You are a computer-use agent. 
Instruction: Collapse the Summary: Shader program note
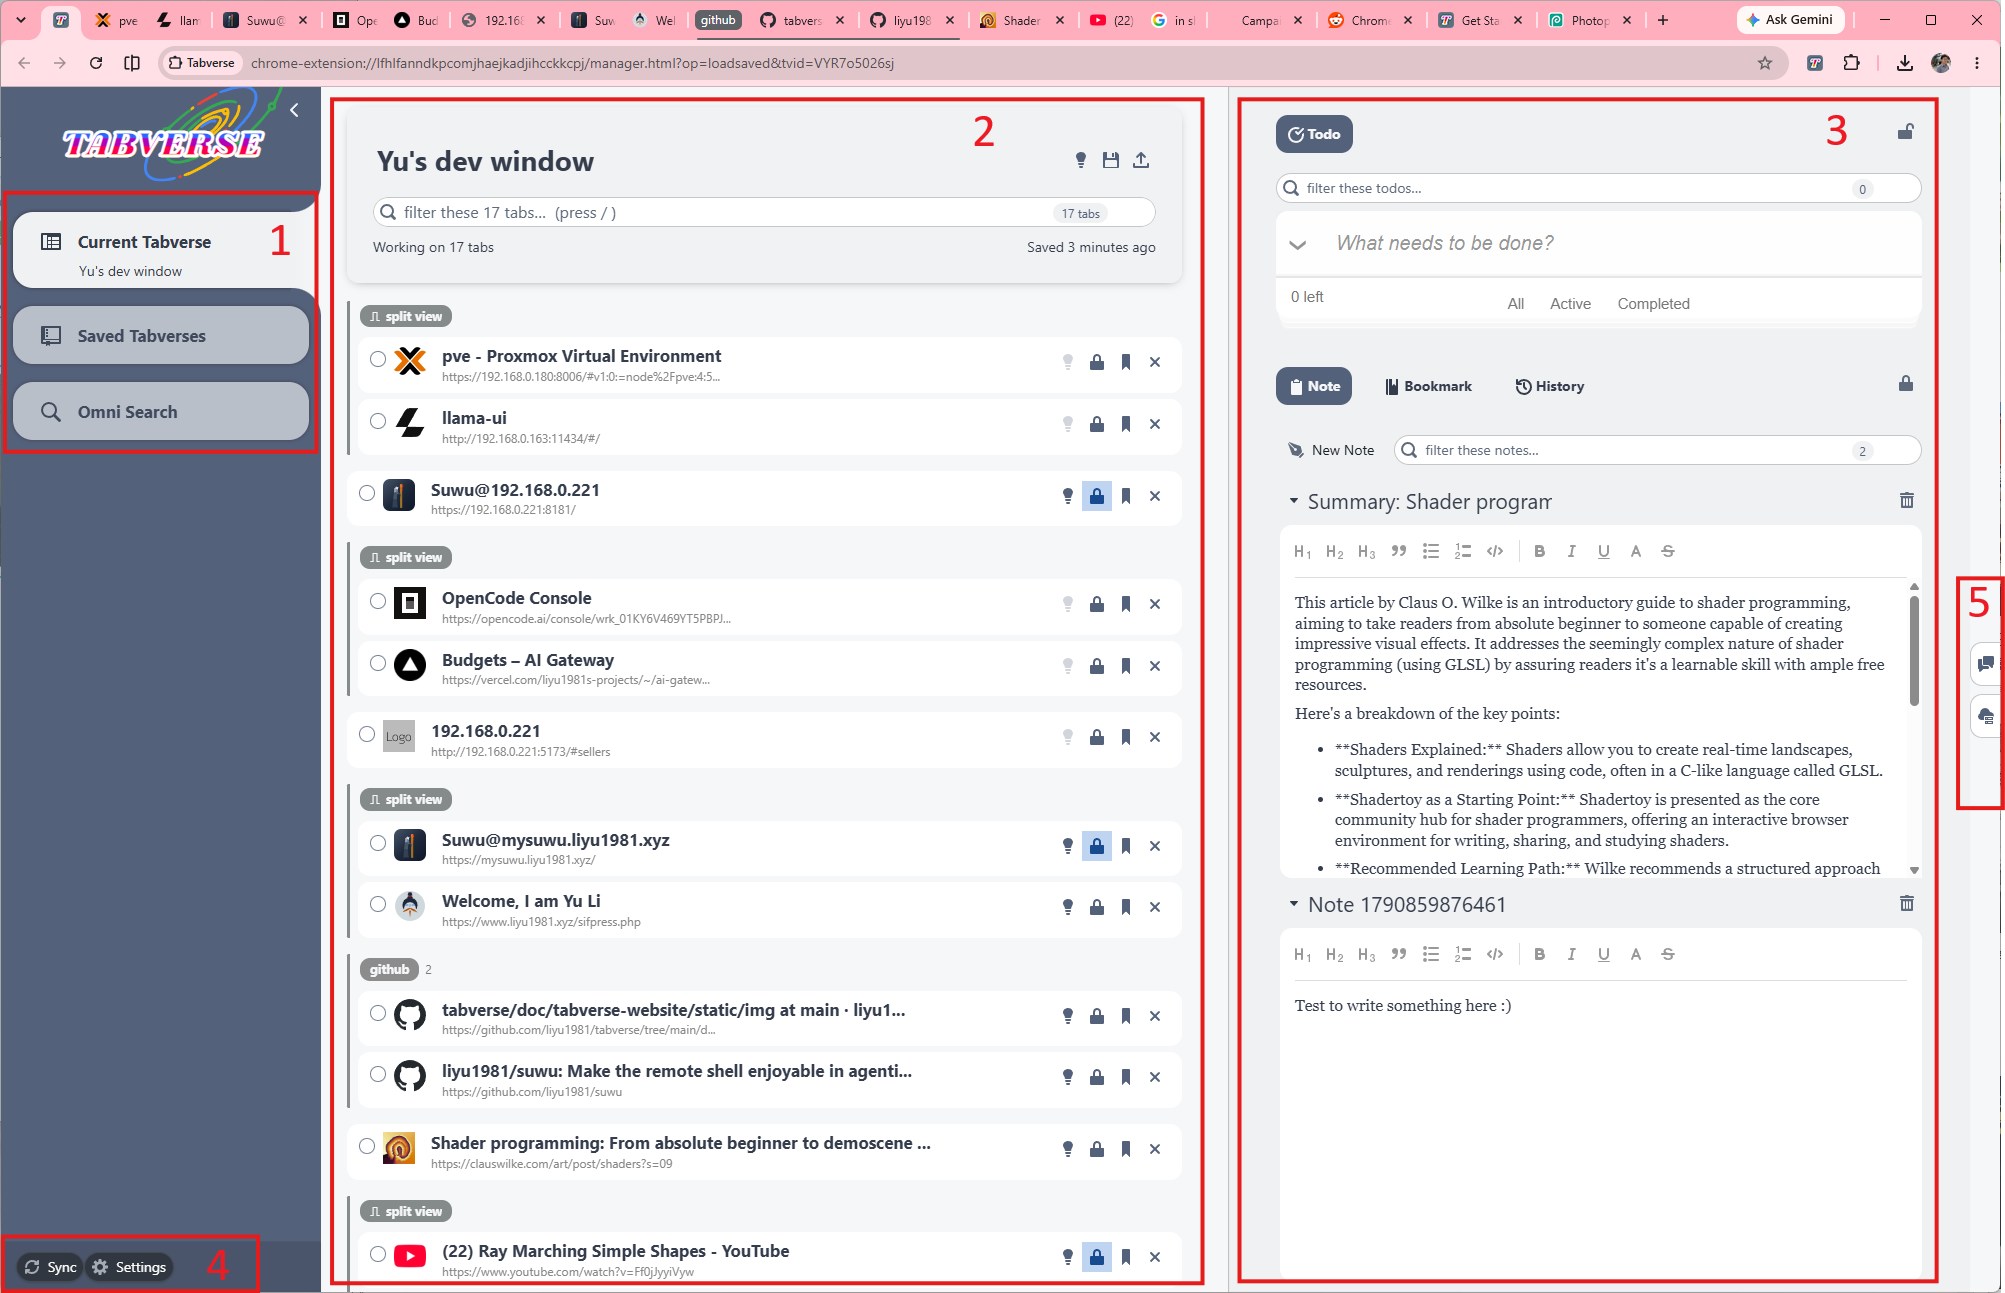pyautogui.click(x=1293, y=501)
